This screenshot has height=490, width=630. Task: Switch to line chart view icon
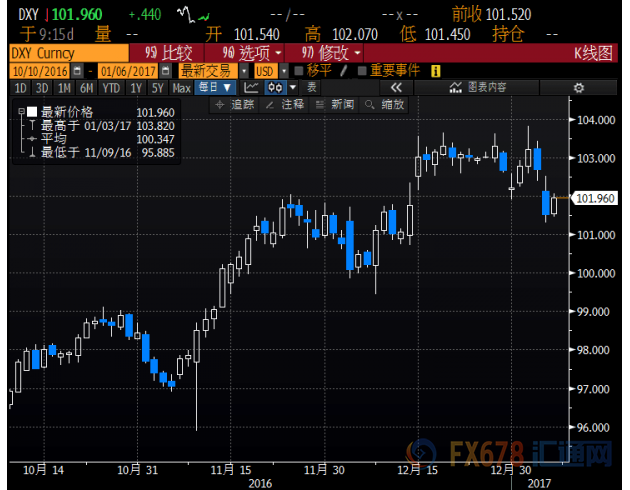tap(248, 88)
